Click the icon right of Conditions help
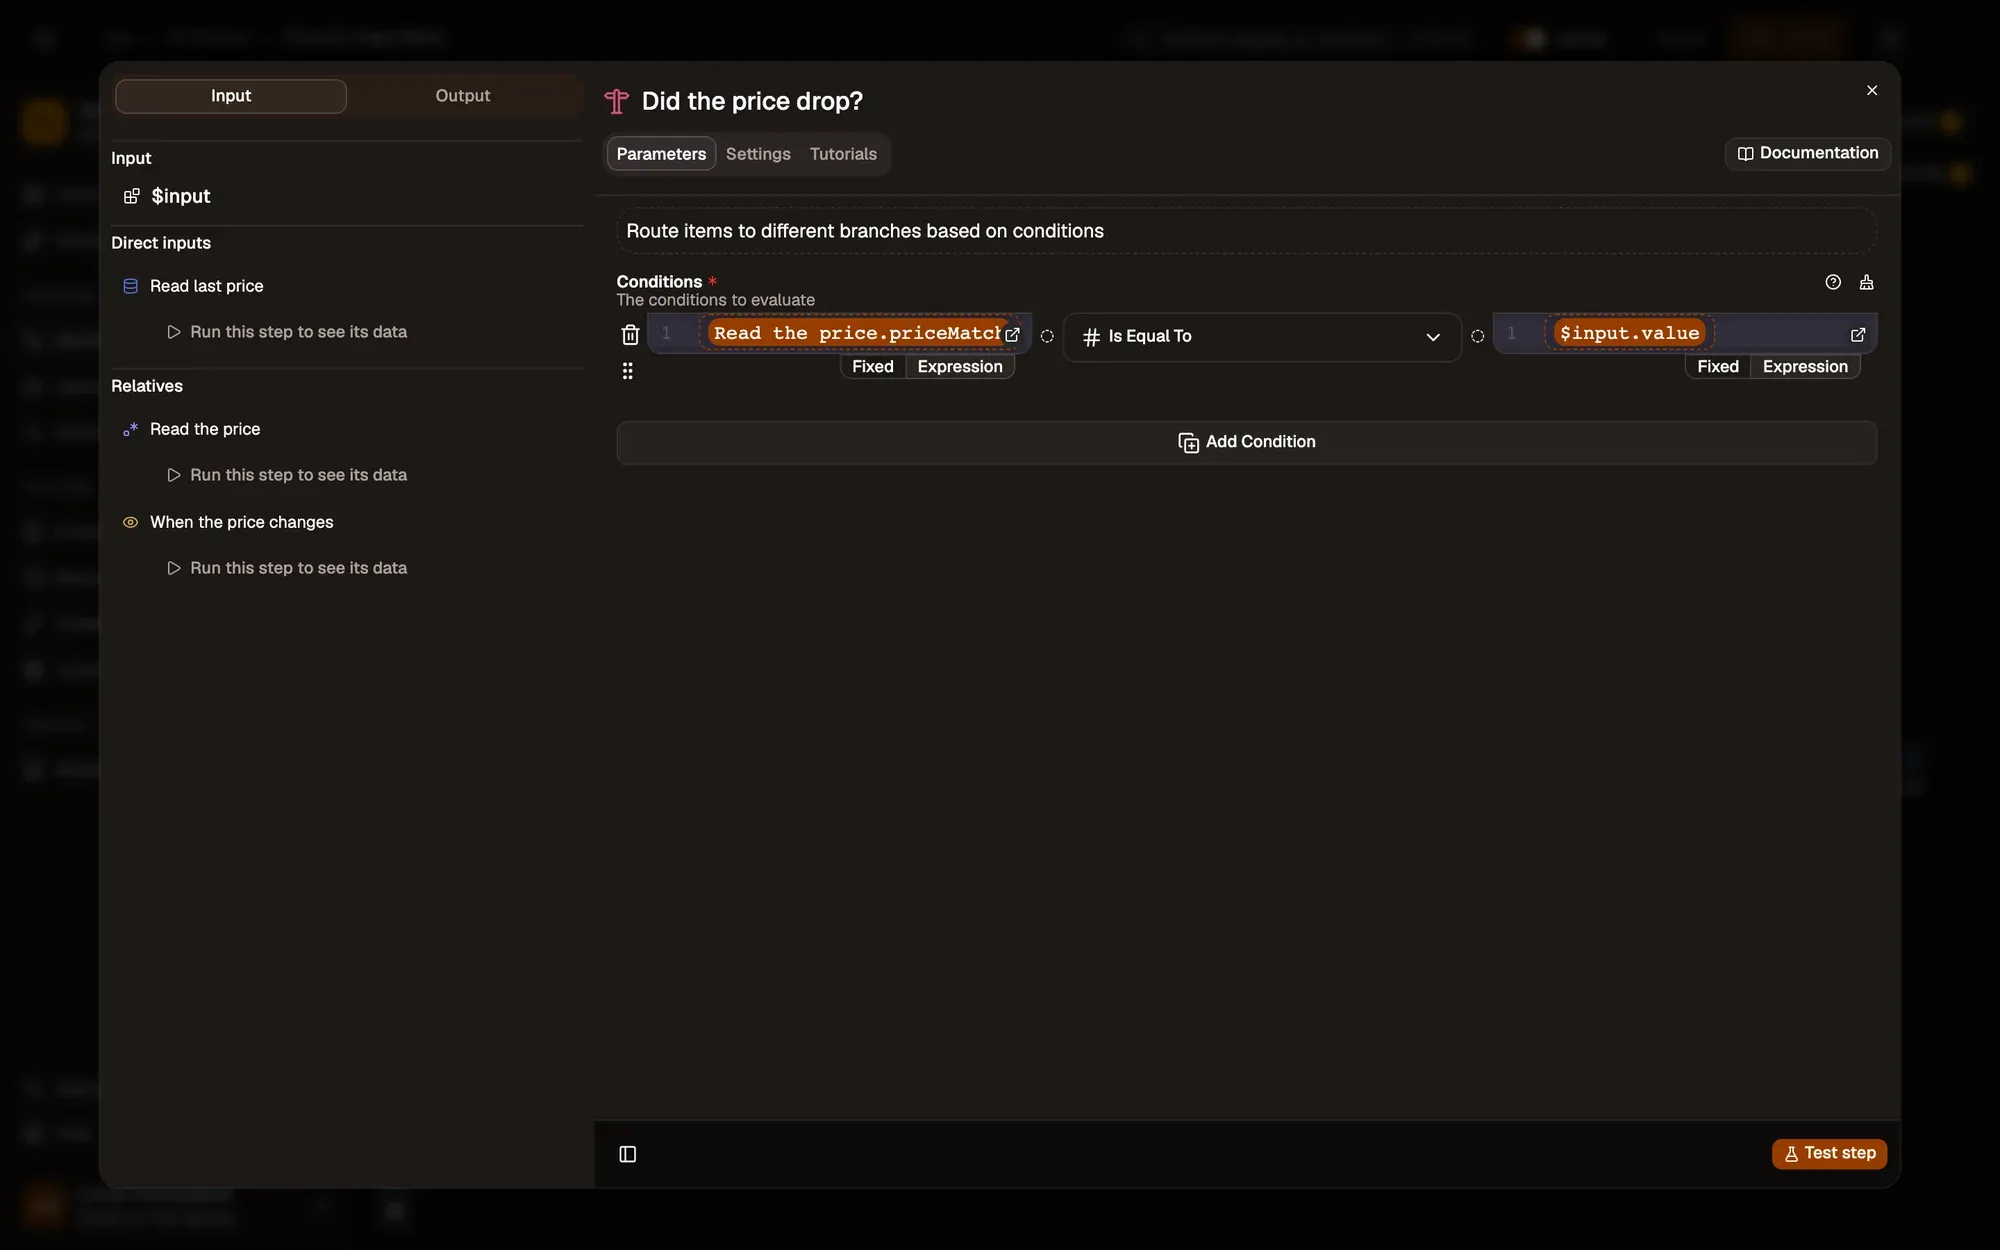The height and width of the screenshot is (1250, 2000). [1867, 282]
